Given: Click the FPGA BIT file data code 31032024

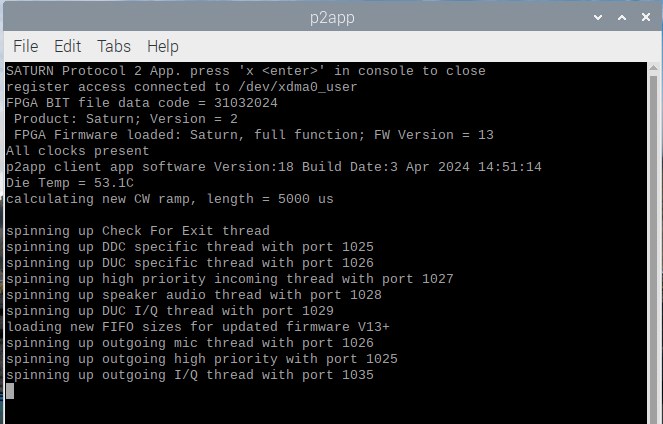Looking at the screenshot, I should coord(246,103).
